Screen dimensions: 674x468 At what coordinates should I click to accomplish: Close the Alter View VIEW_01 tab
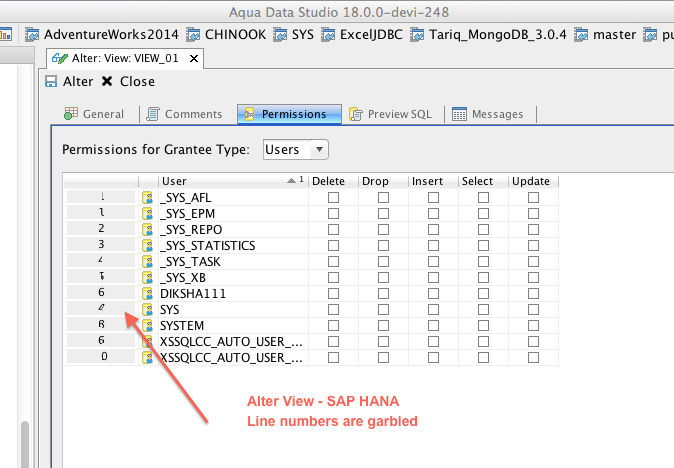[194, 58]
